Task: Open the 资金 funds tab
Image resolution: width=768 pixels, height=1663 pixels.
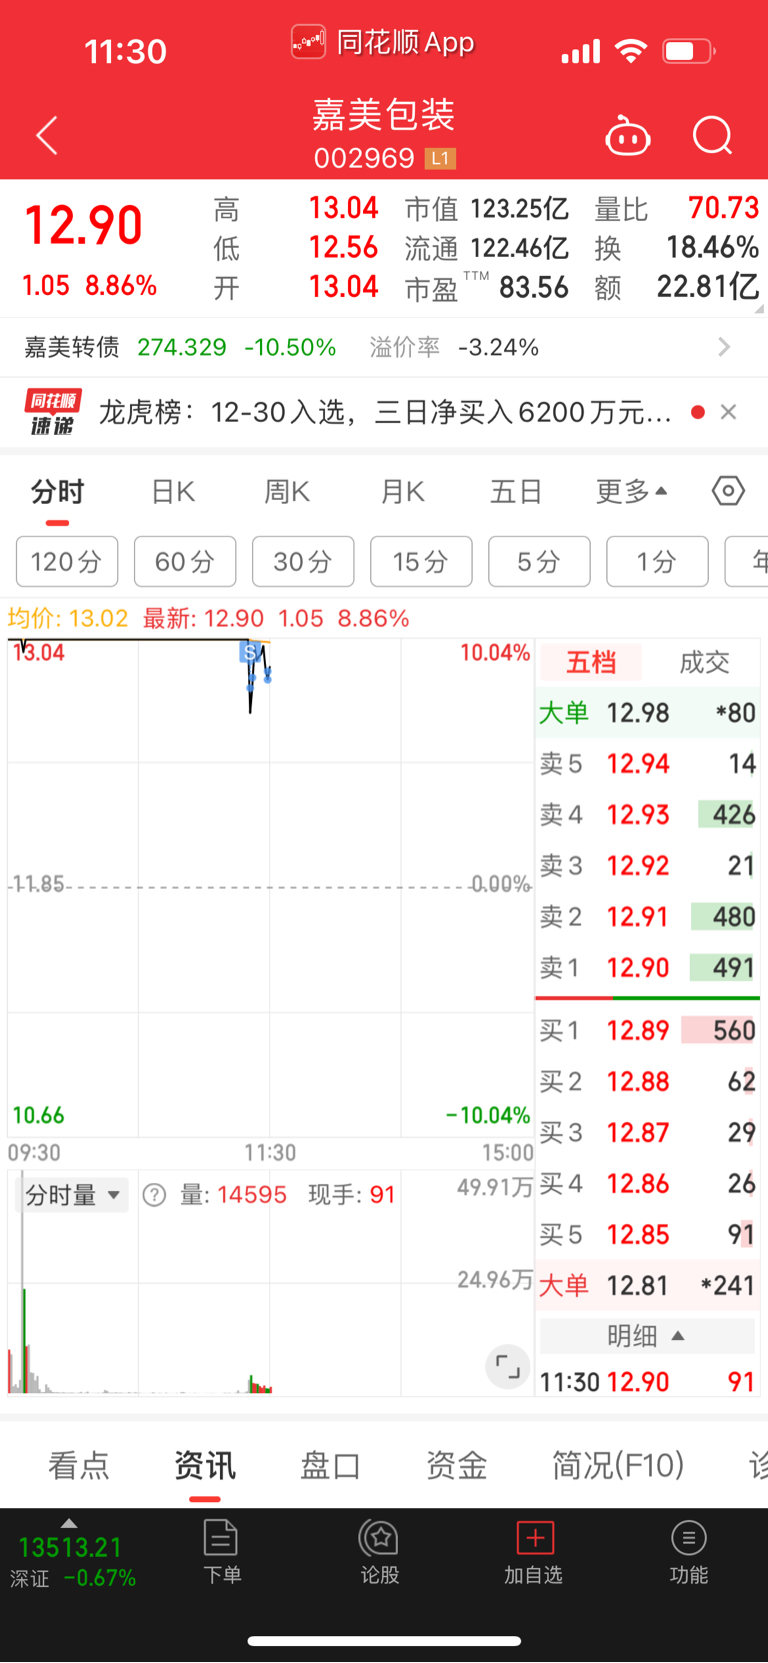Action: (x=457, y=1465)
